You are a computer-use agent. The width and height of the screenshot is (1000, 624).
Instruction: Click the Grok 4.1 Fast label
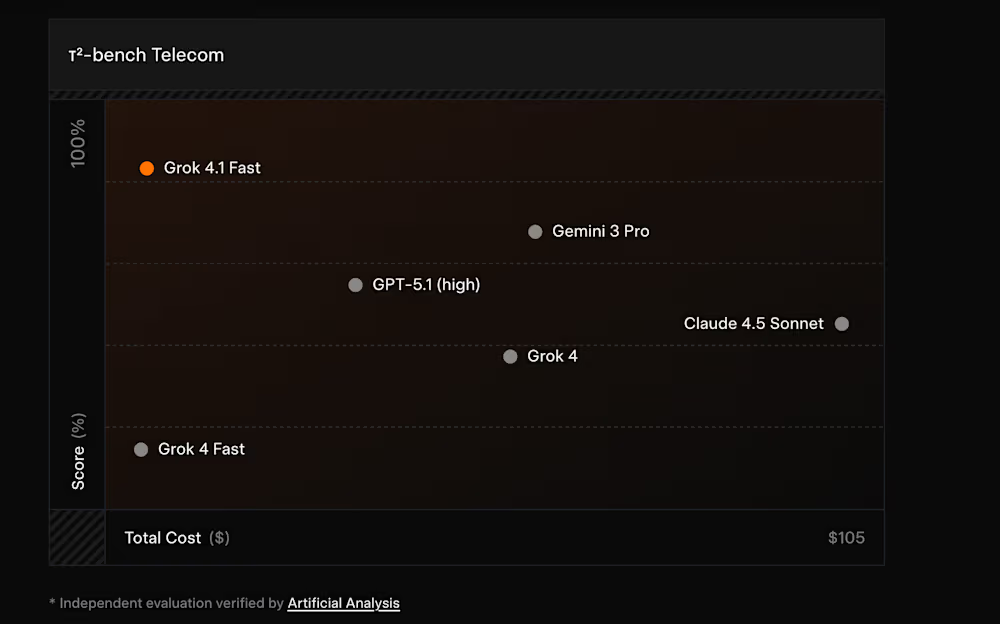point(212,168)
